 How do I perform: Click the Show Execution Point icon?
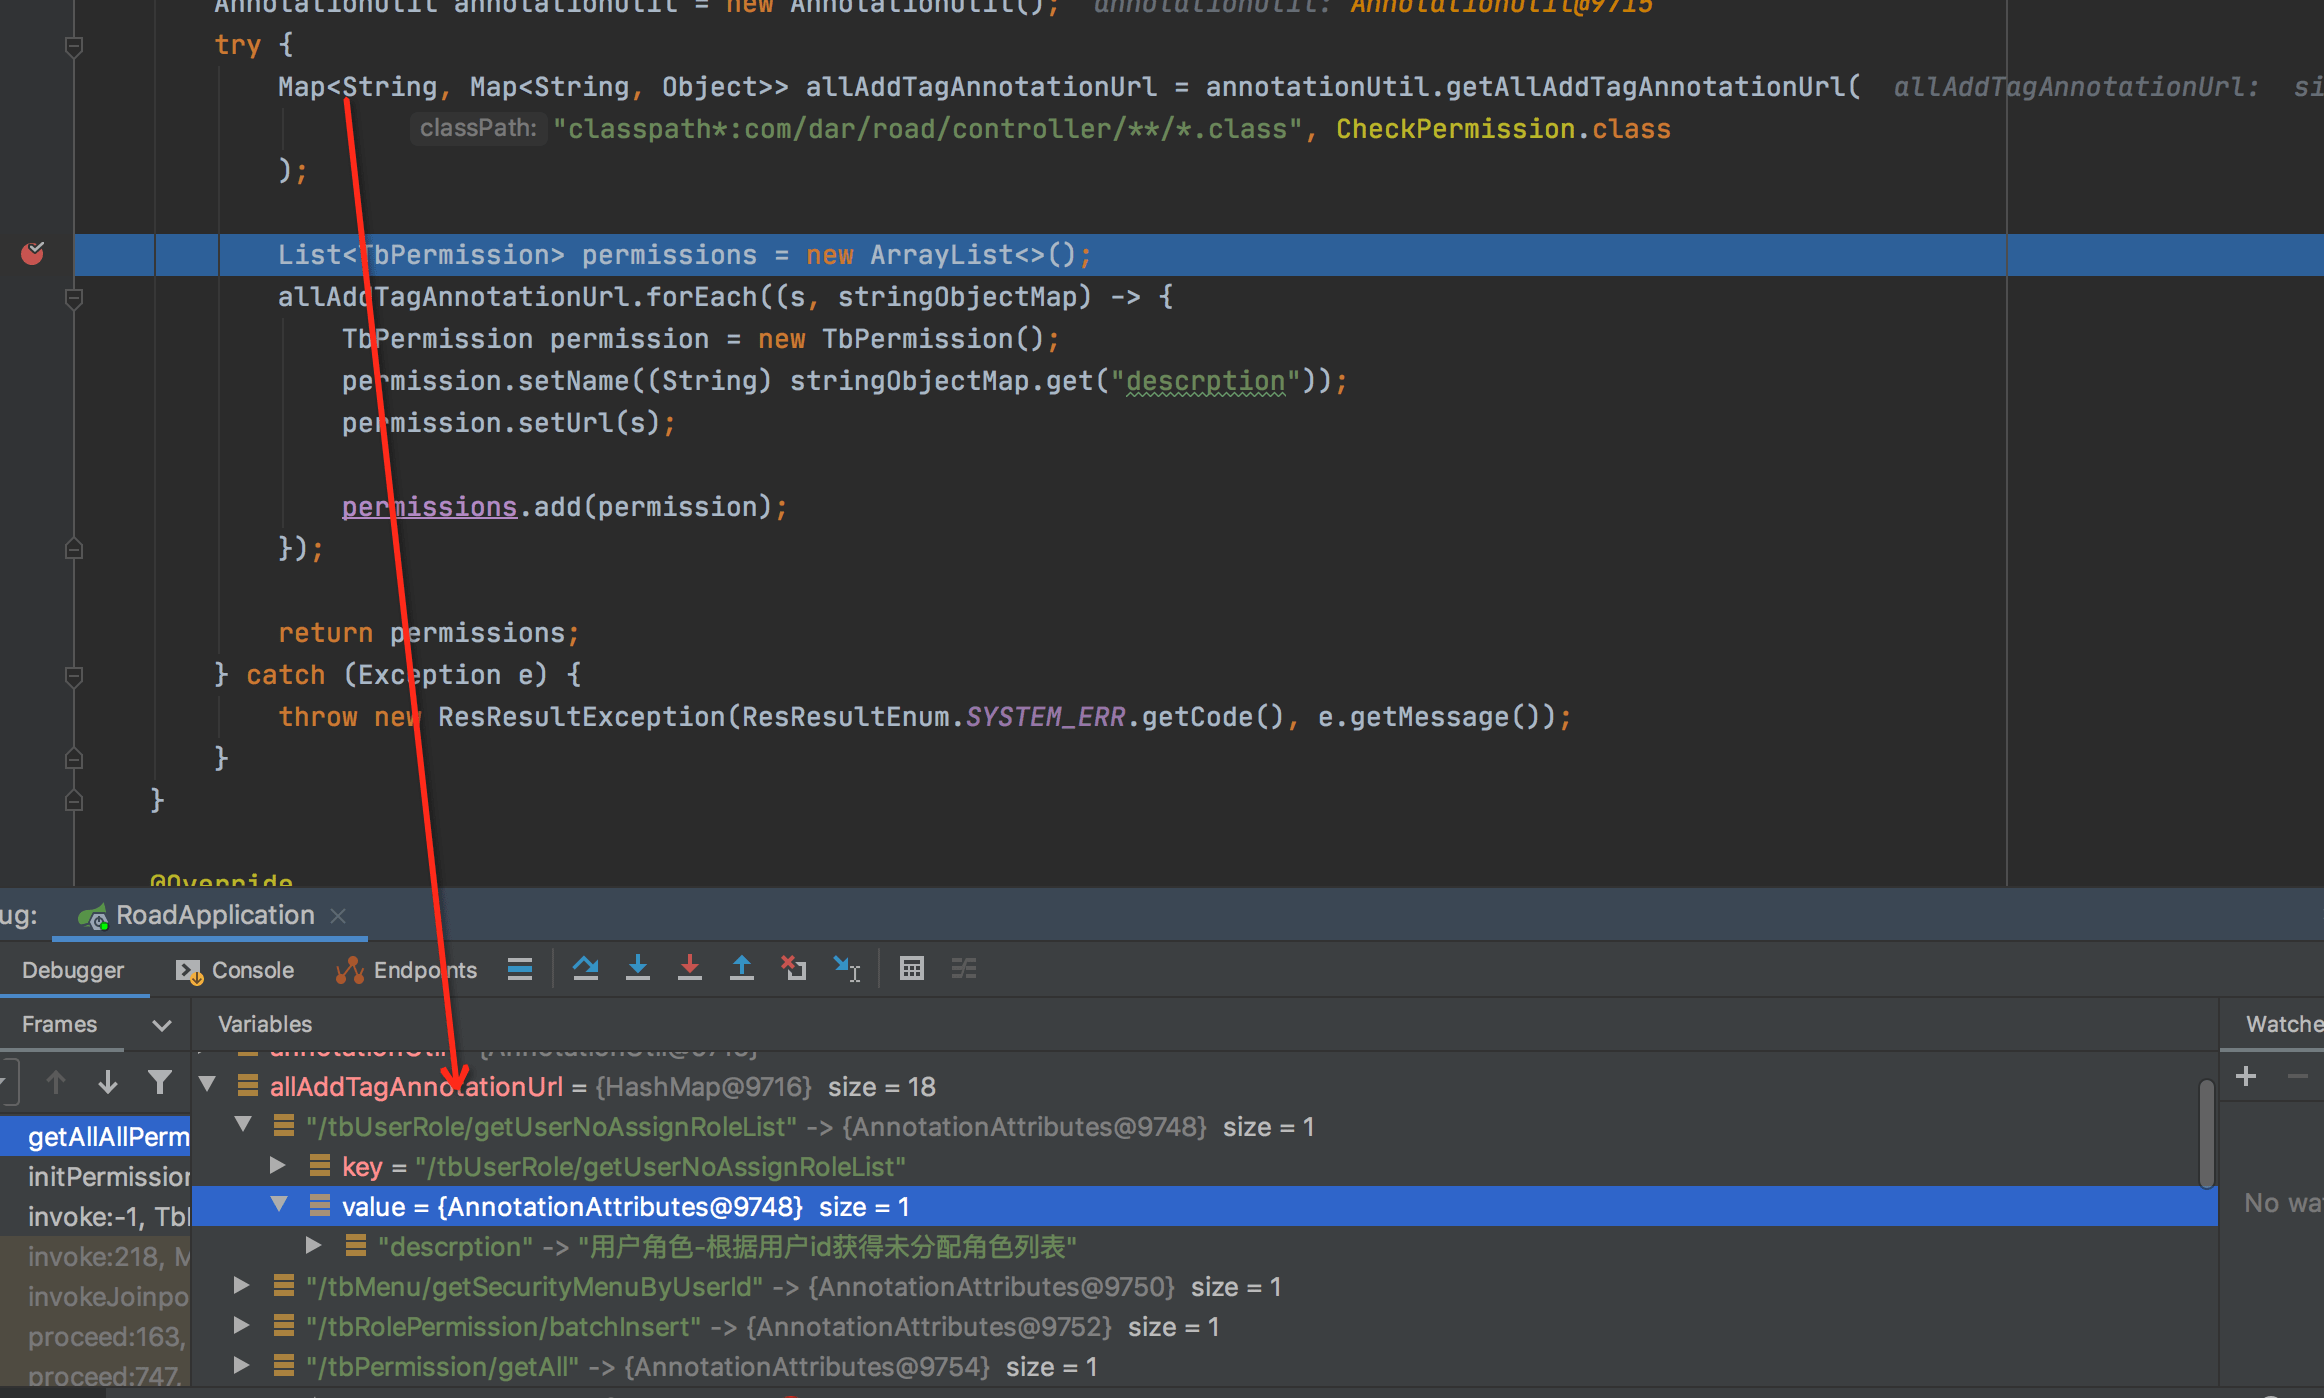520,968
